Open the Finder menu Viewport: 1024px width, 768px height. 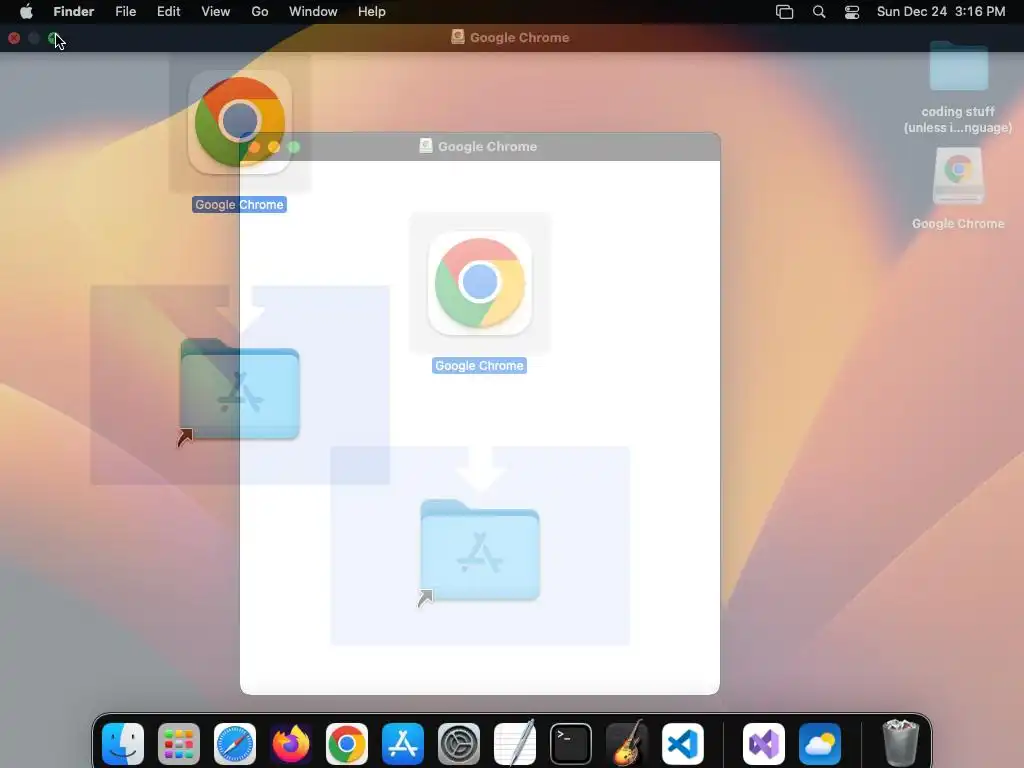tap(74, 11)
